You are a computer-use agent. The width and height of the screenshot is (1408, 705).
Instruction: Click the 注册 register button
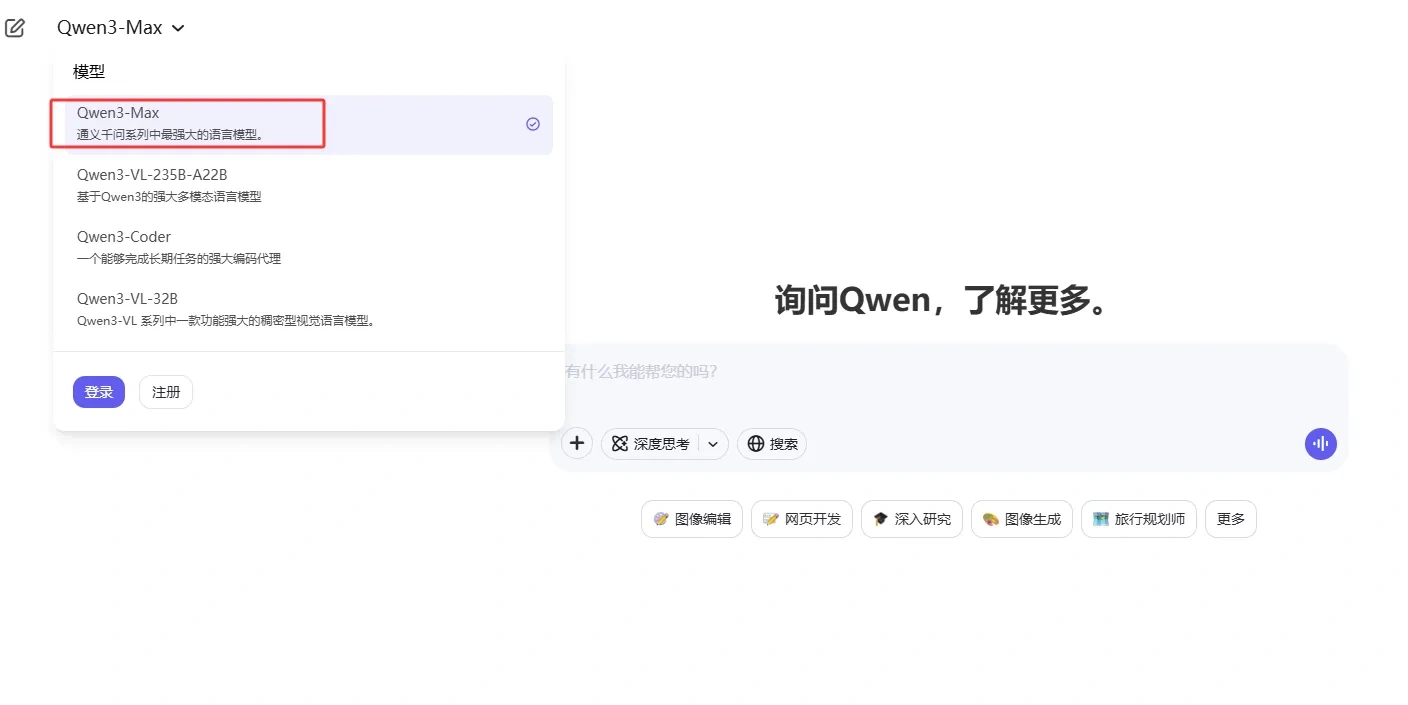[x=165, y=392]
